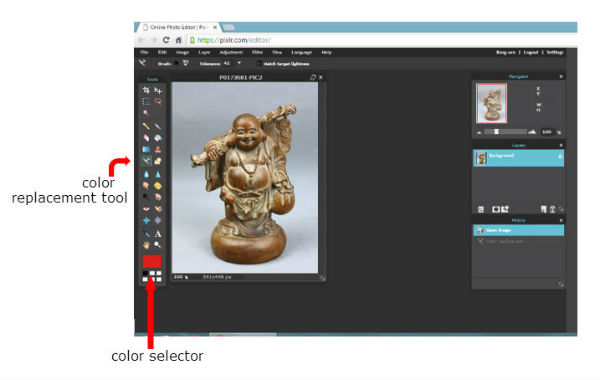The image size is (600, 380).
Task: Open the Tolerance dropdown arrow
Action: click(239, 63)
